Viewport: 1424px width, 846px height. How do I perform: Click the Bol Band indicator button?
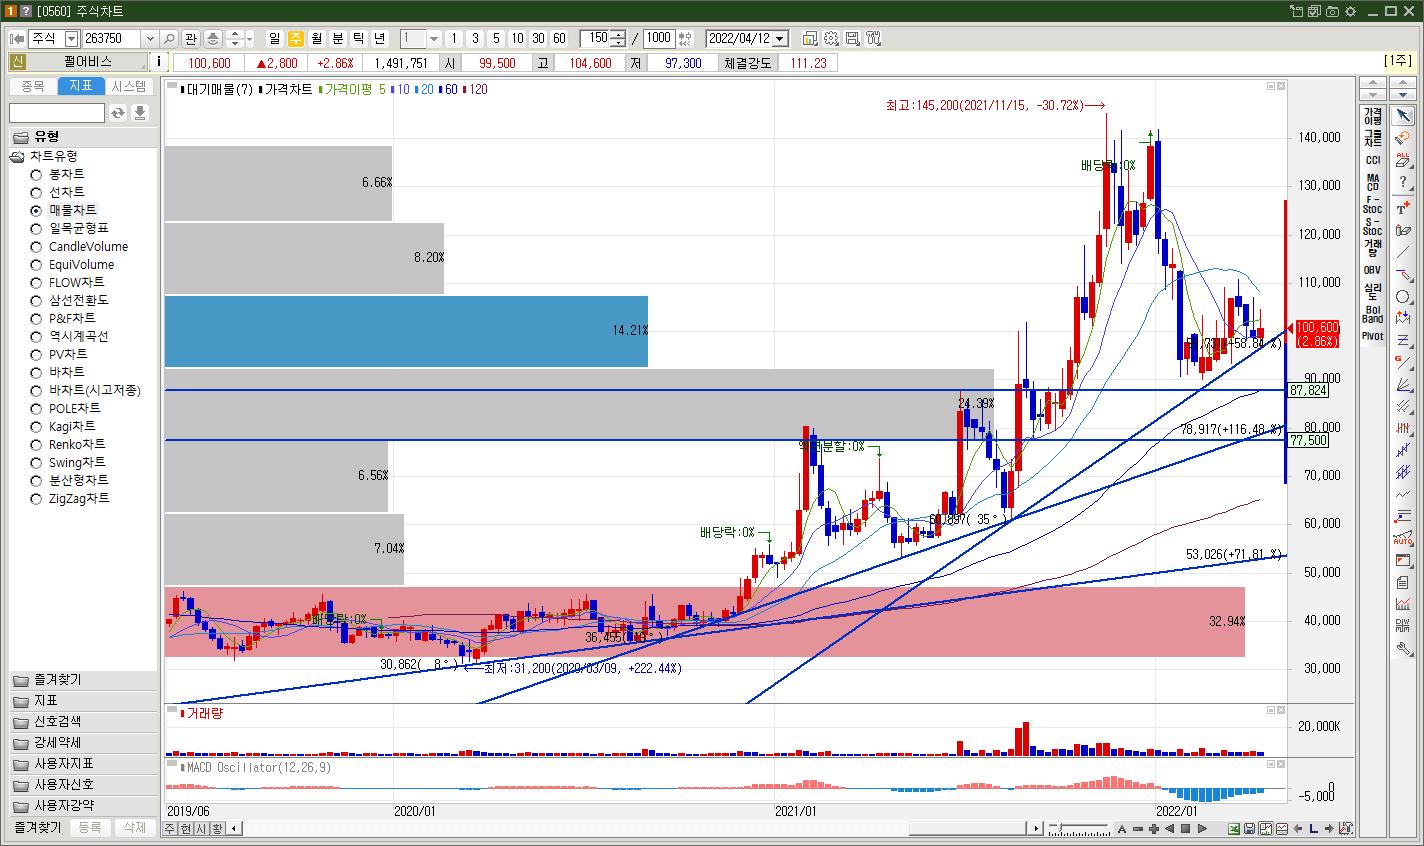(1372, 314)
